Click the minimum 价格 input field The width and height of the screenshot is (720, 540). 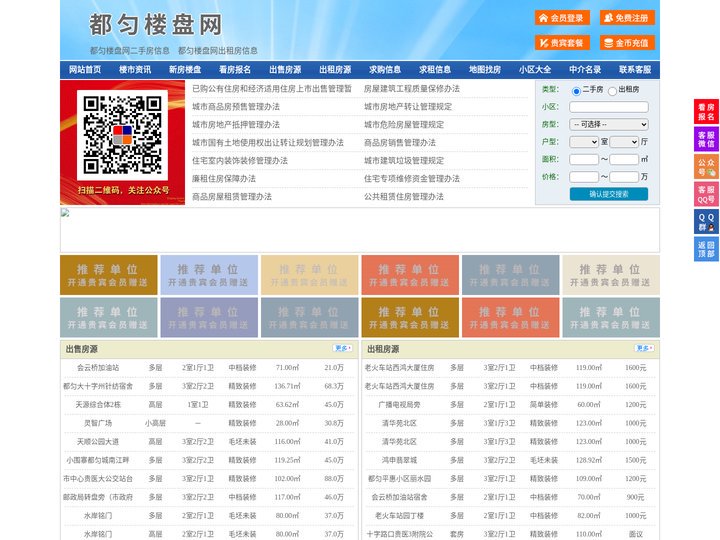584,177
